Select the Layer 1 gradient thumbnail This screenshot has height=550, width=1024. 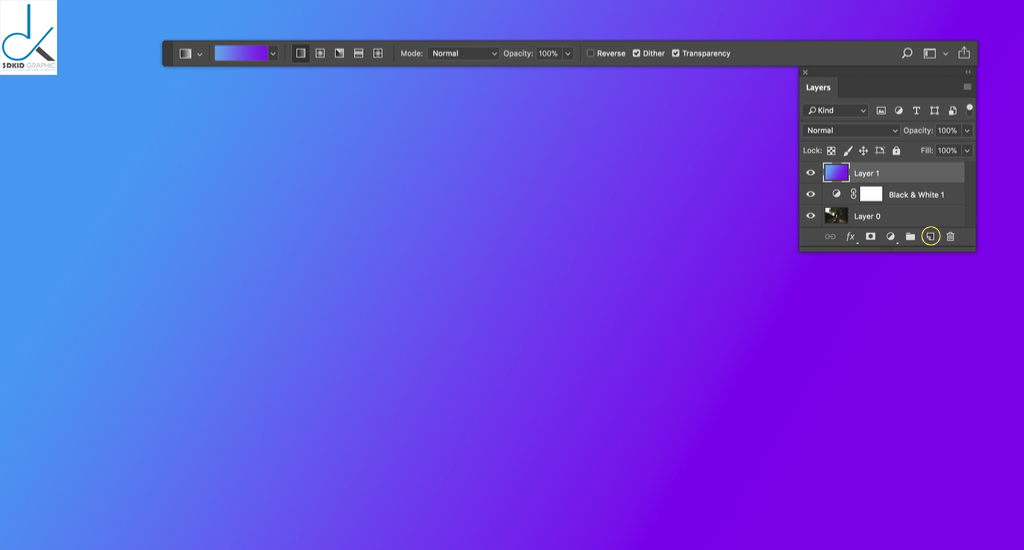[836, 173]
